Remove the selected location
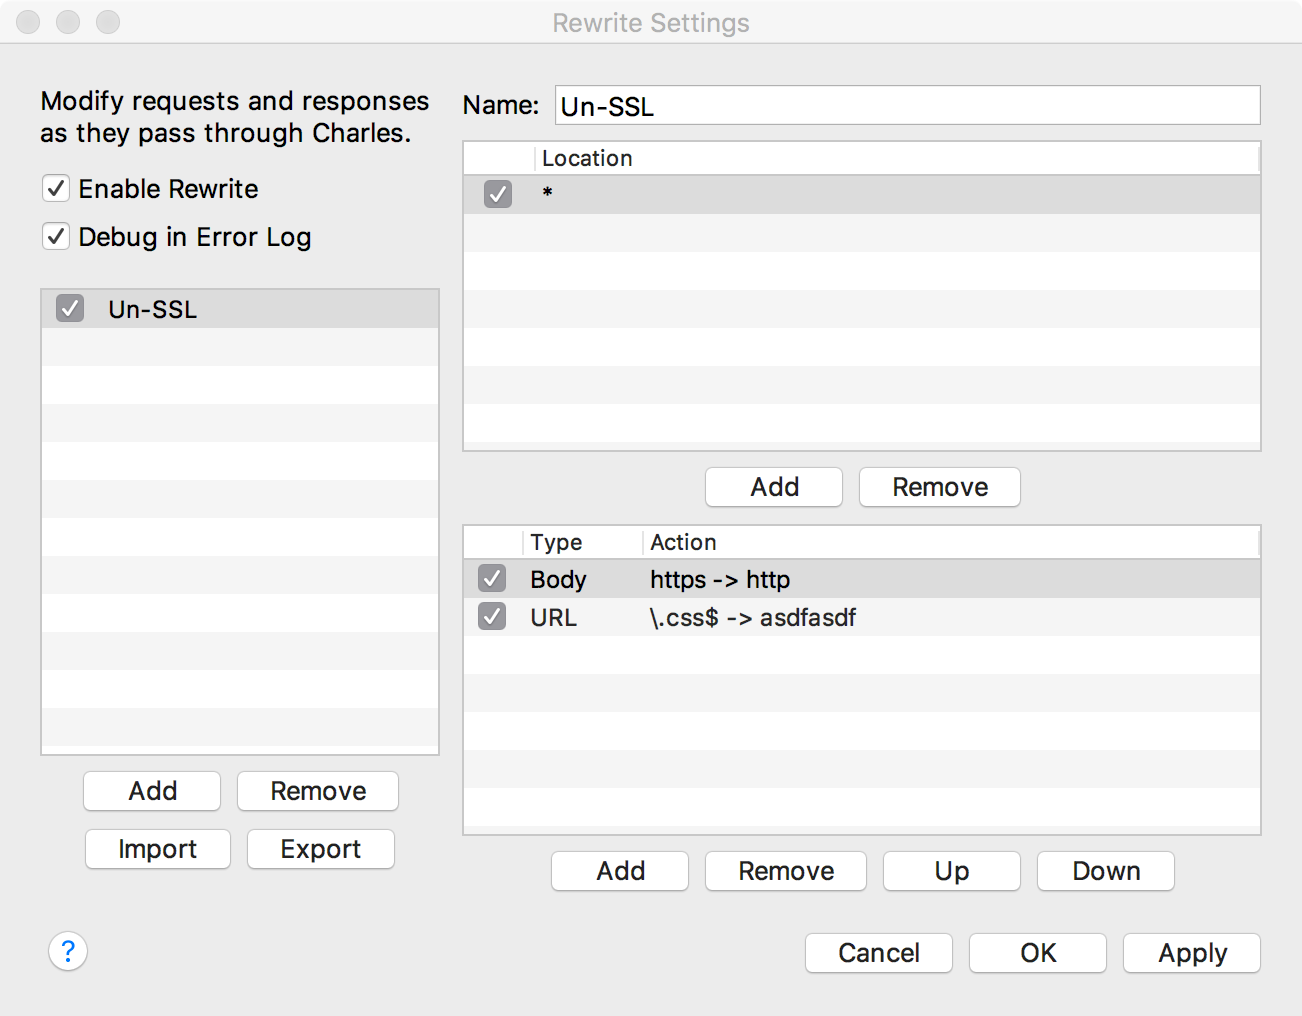1302x1016 pixels. point(939,487)
